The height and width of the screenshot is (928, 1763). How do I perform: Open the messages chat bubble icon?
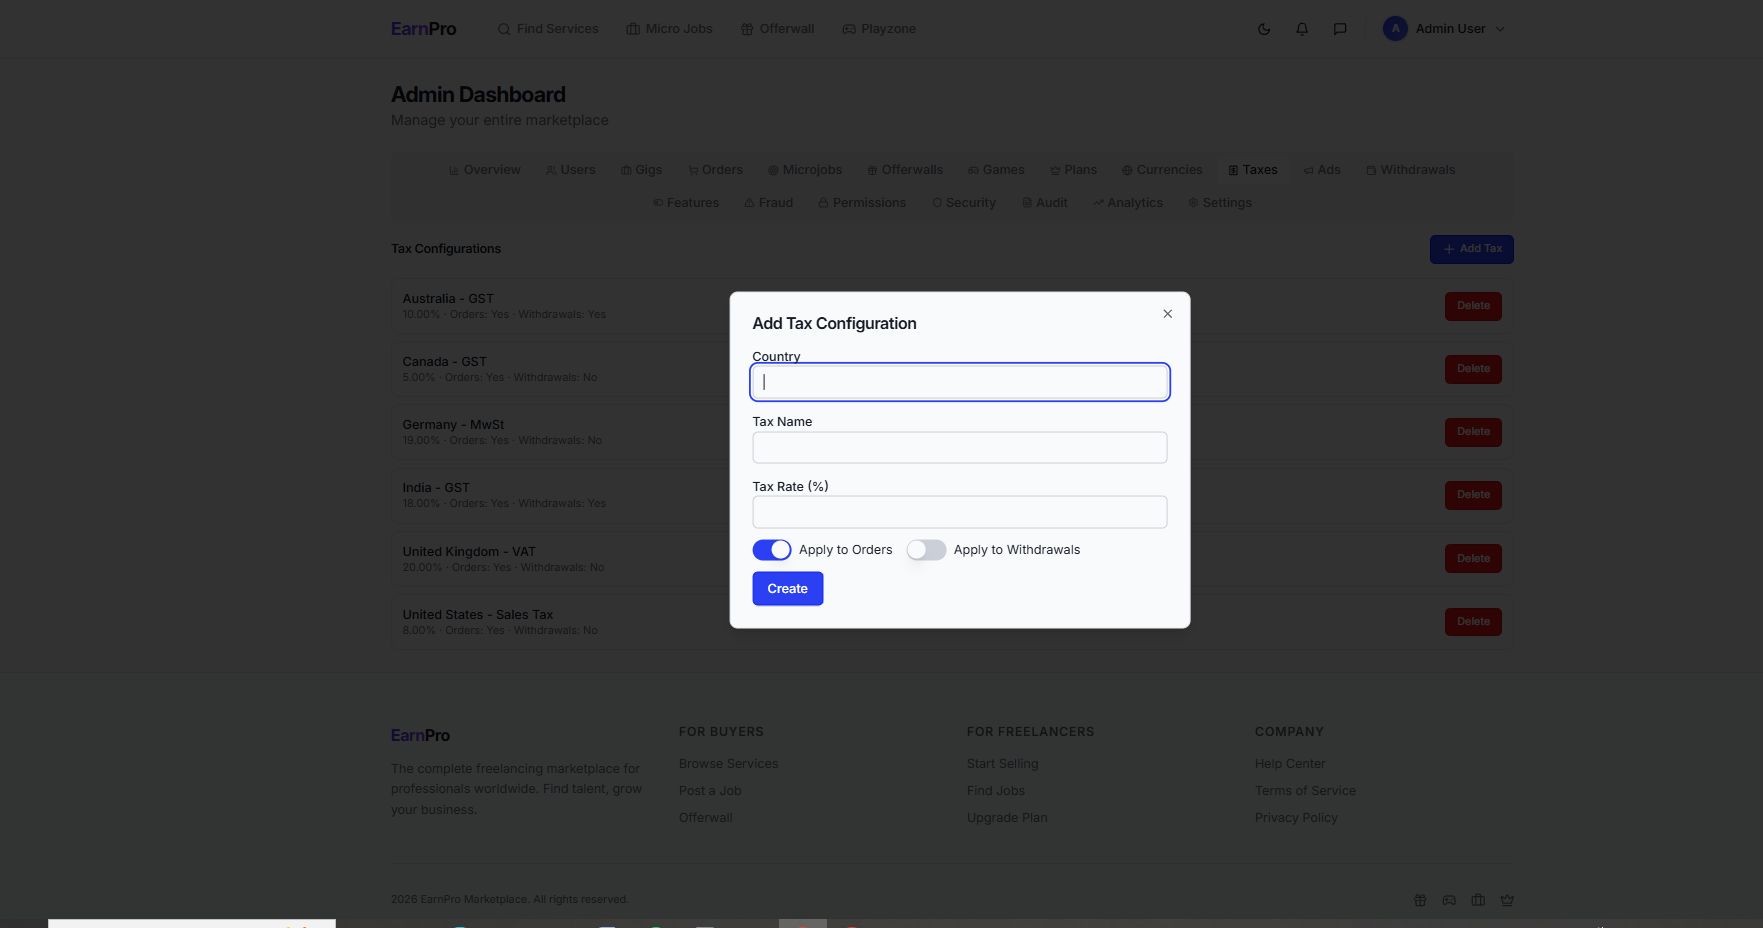point(1340,29)
